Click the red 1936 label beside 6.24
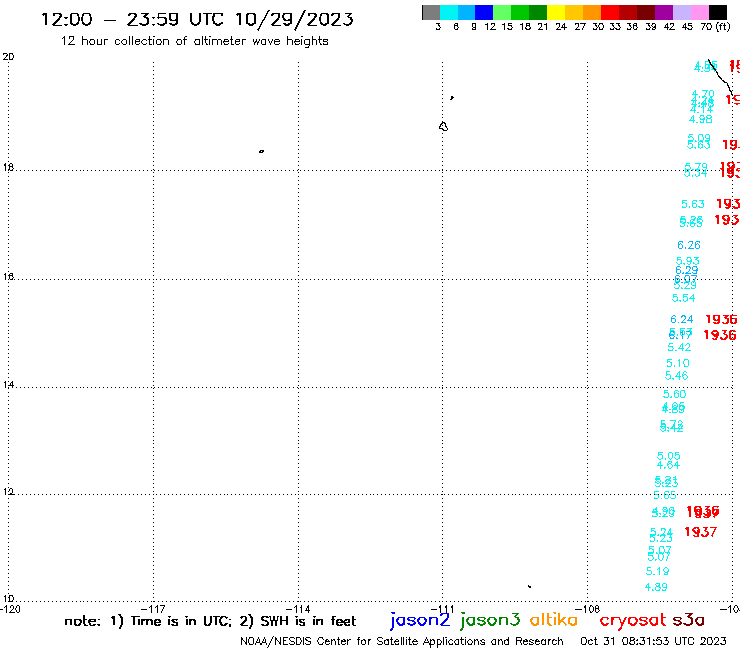 point(721,319)
